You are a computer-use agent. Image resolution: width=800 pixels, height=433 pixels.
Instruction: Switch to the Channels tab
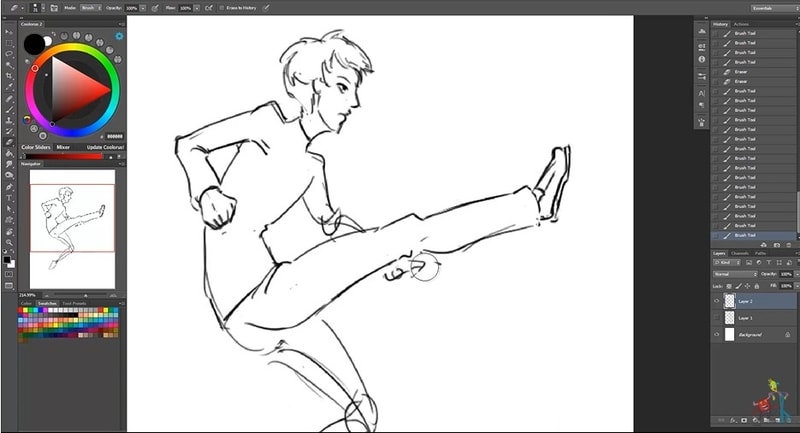[740, 253]
